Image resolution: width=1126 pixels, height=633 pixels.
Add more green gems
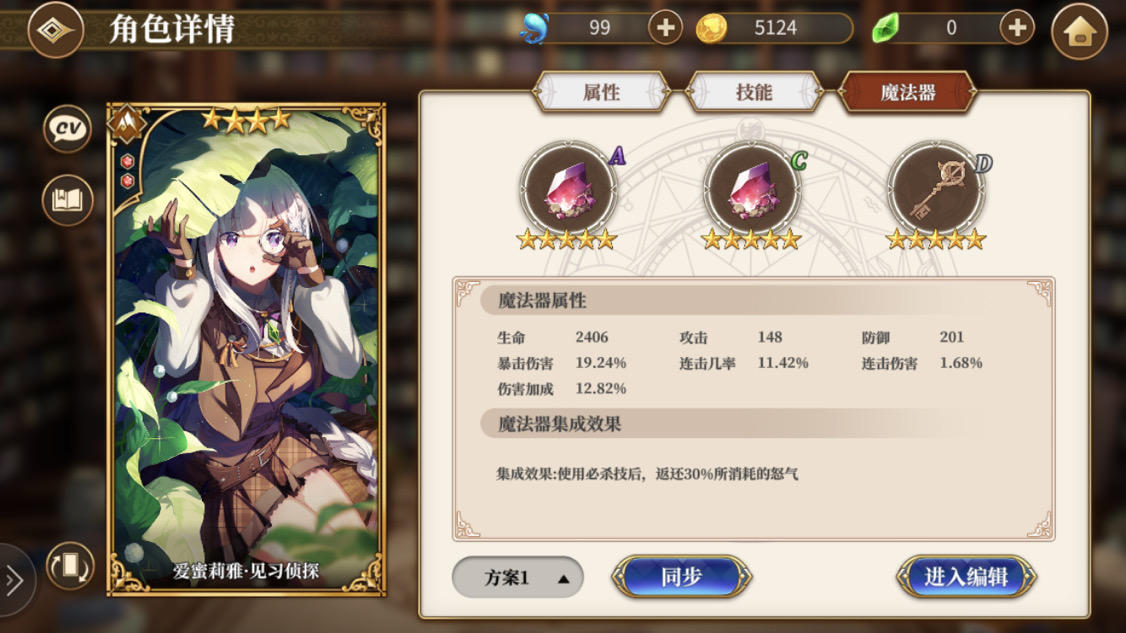coord(1017,28)
